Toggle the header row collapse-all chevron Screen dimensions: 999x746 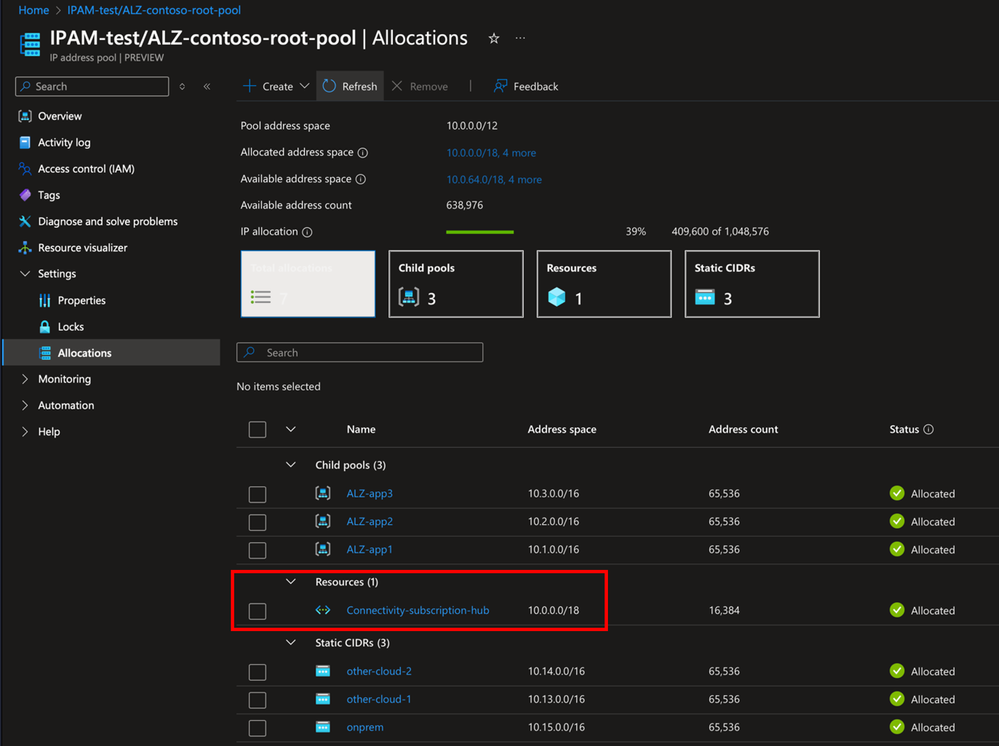pyautogui.click(x=291, y=429)
